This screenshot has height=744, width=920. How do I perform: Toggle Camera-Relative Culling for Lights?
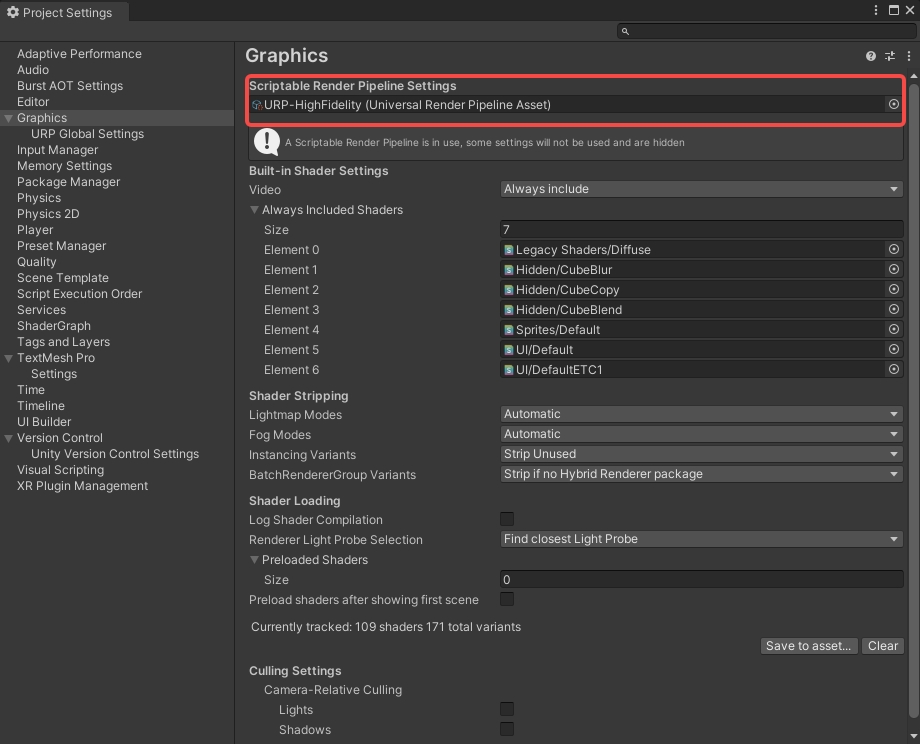(x=507, y=709)
